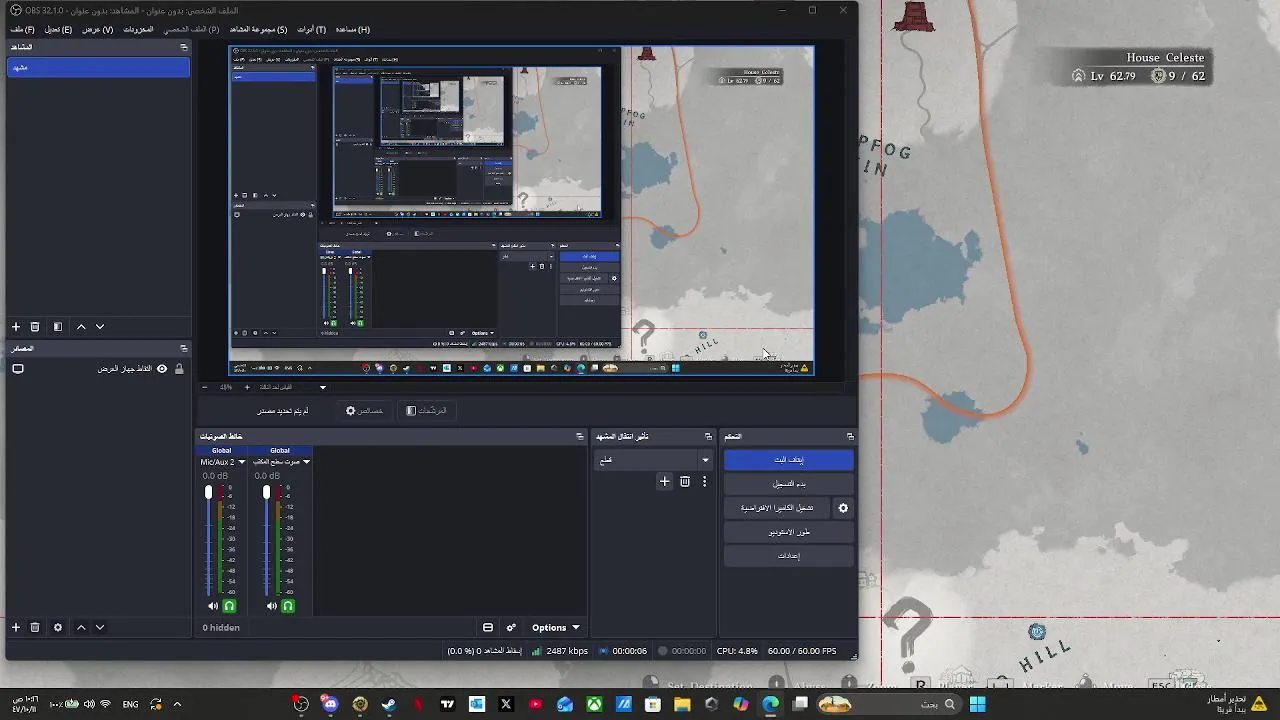Move source up in Sources panel

coord(81,628)
